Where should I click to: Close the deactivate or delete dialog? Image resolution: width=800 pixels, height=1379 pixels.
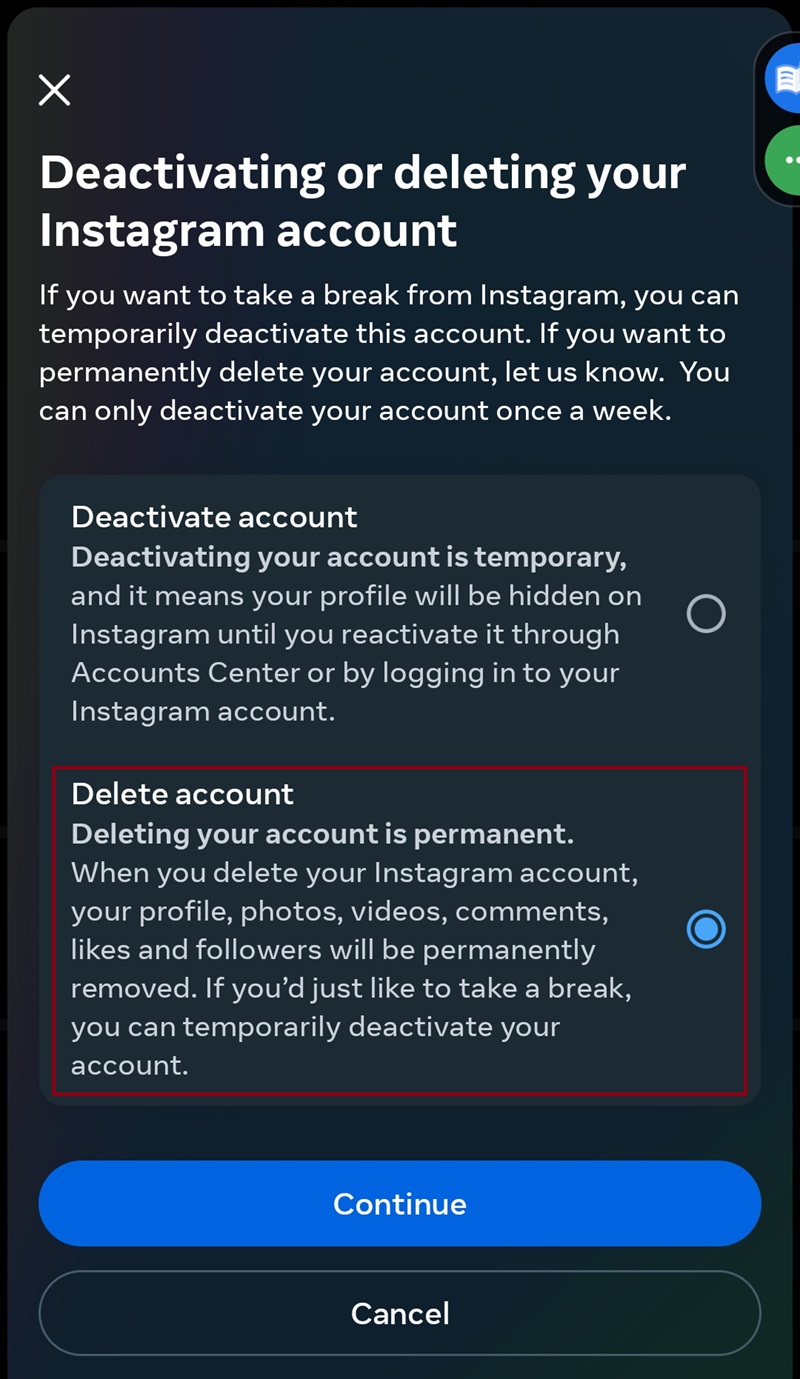(55, 90)
